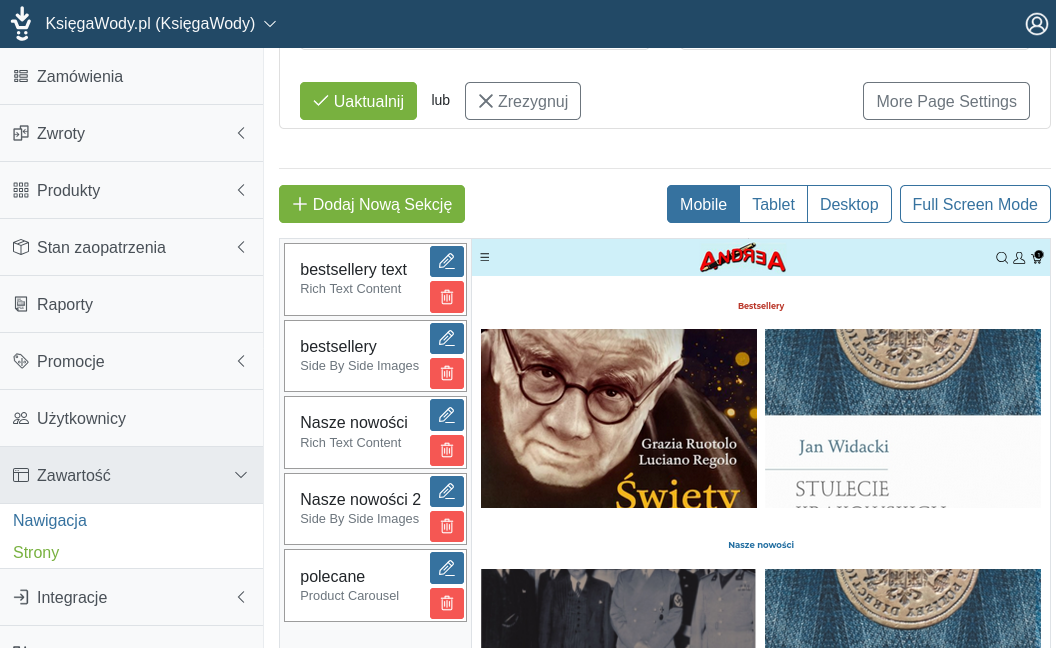Delete the 'bestsellery text' section
Viewport: 1056px width, 648px height.
(x=447, y=297)
